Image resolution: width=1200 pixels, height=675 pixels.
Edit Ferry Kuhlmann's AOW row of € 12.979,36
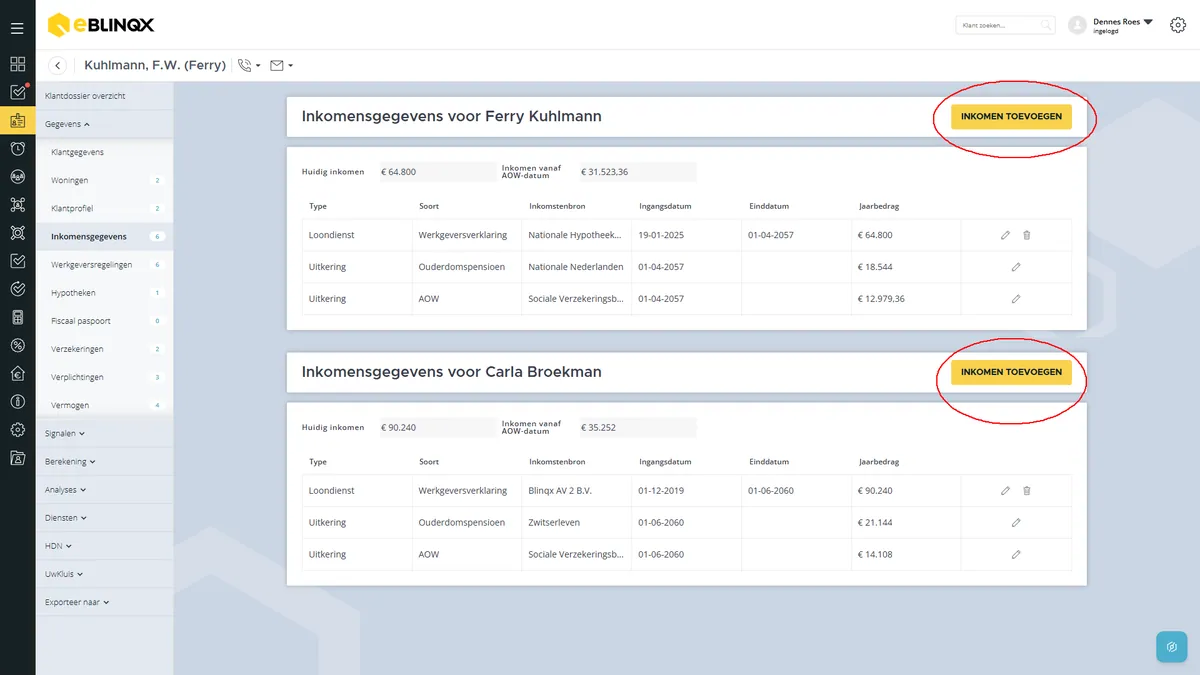coord(1016,299)
